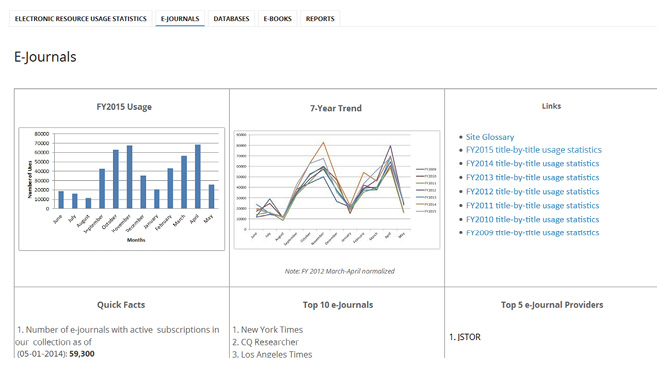The image size is (657, 369).
Task: Click the E-Journals page heading
Action: click(x=45, y=57)
